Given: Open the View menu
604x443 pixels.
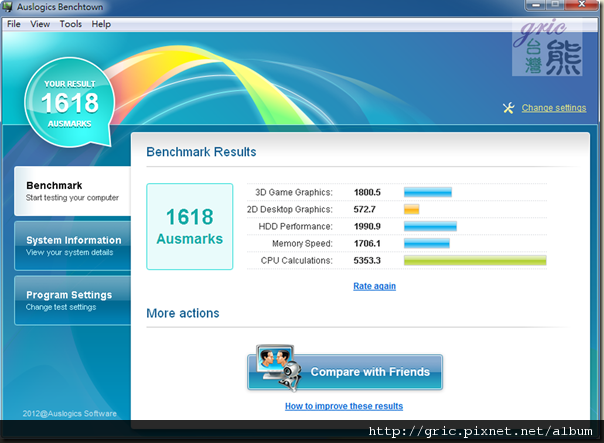Looking at the screenshot, I should click(x=40, y=24).
